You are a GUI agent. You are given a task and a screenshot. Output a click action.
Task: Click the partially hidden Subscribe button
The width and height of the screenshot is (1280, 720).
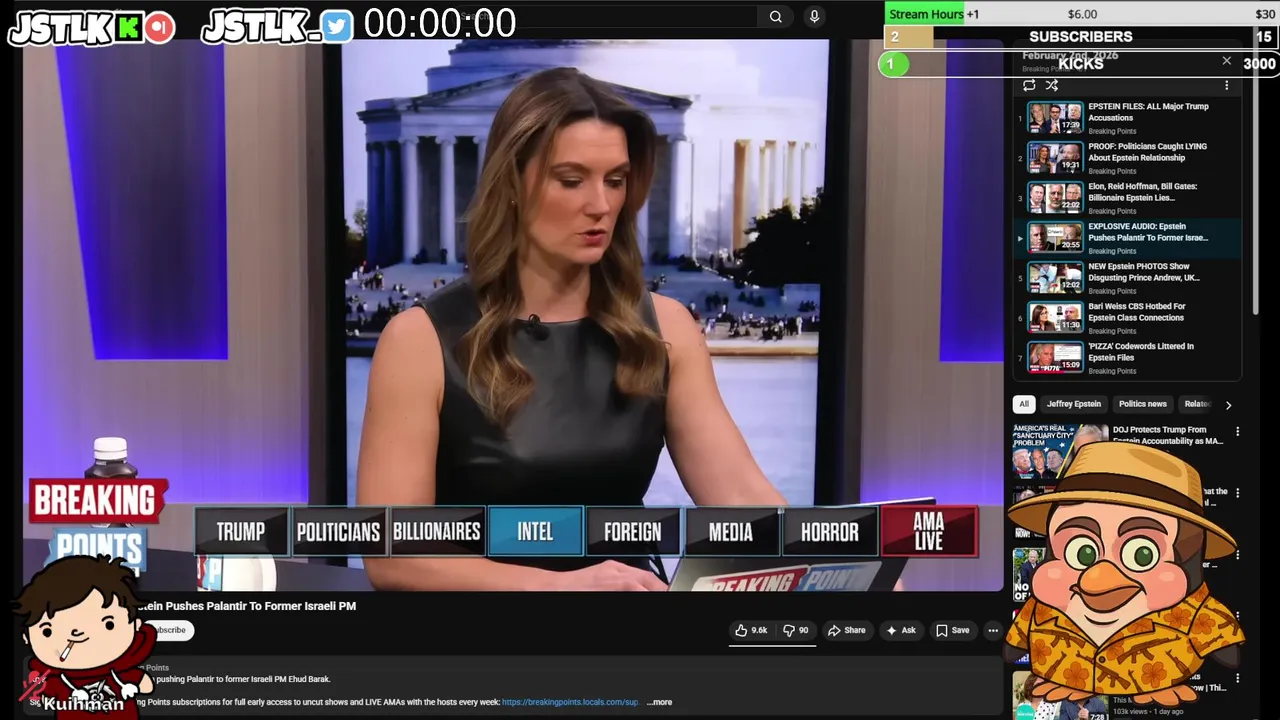pyautogui.click(x=168, y=630)
